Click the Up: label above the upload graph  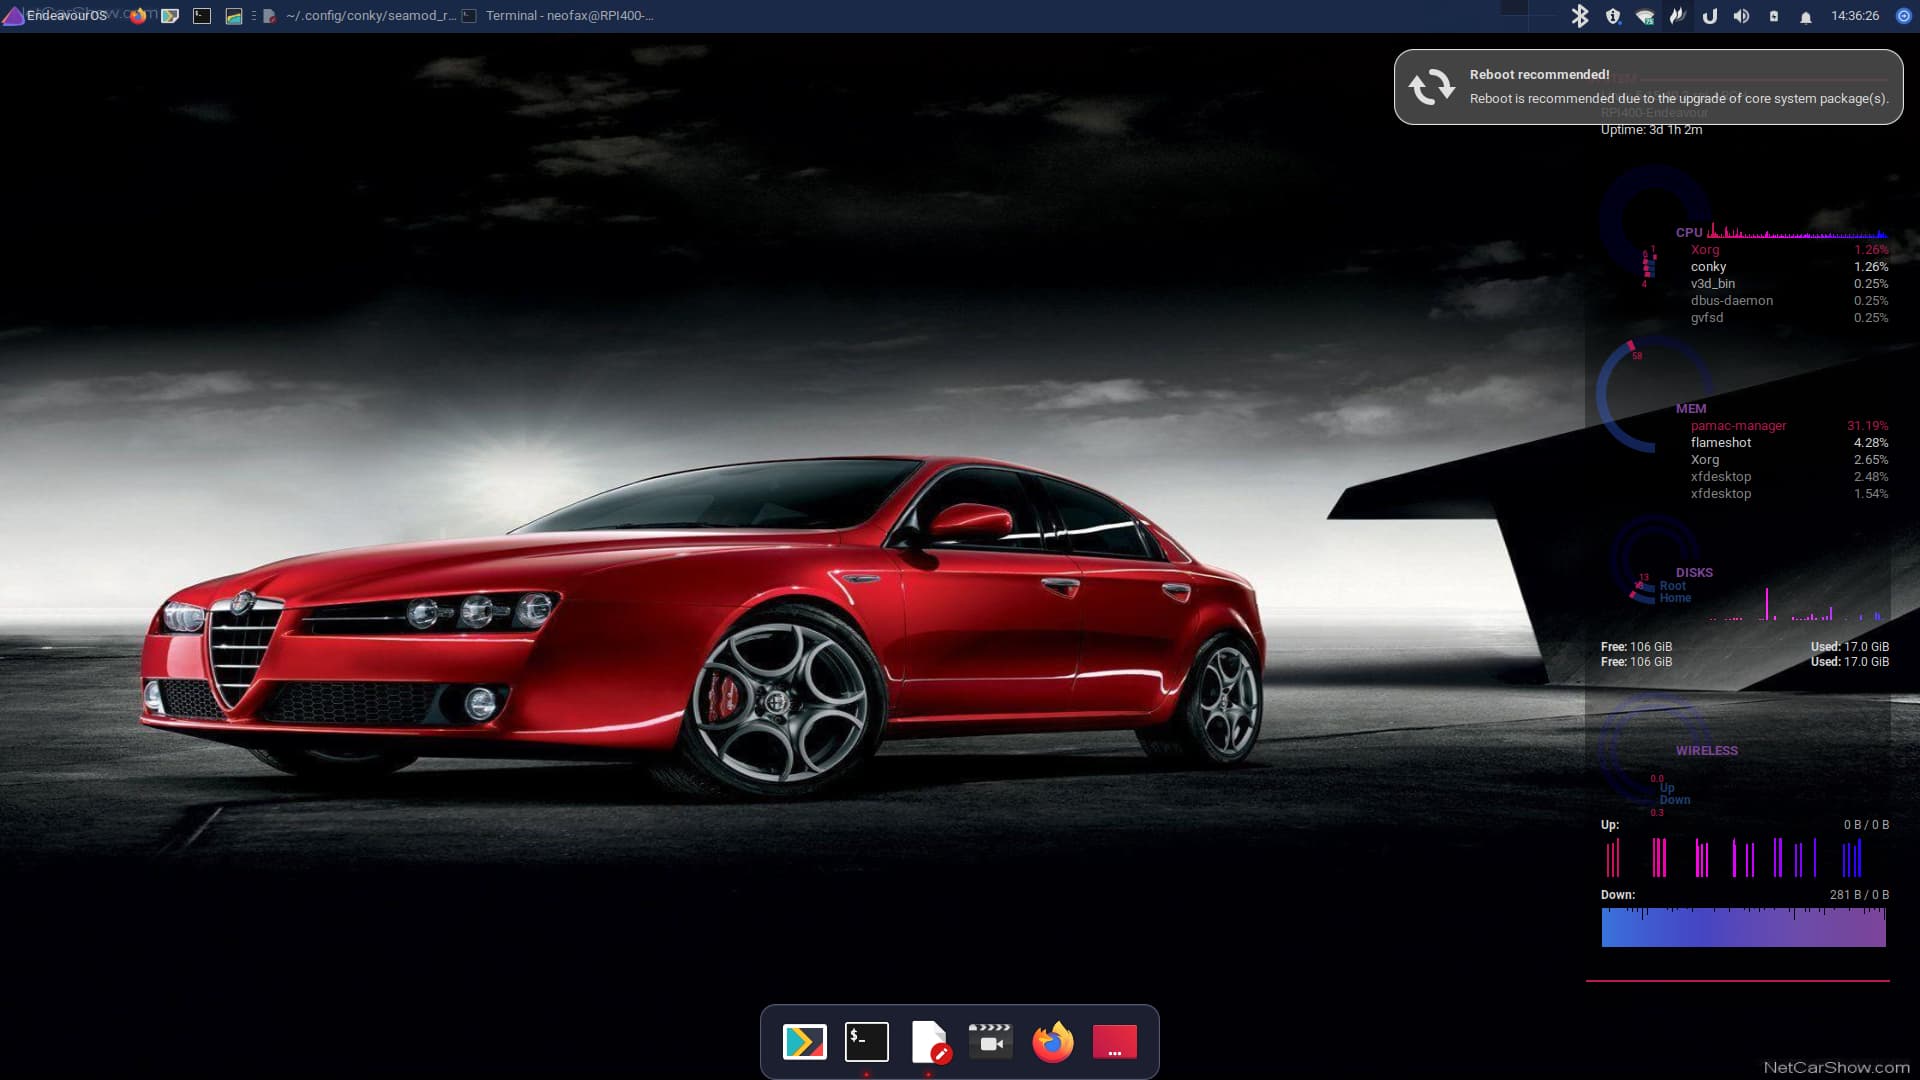[x=1610, y=825]
